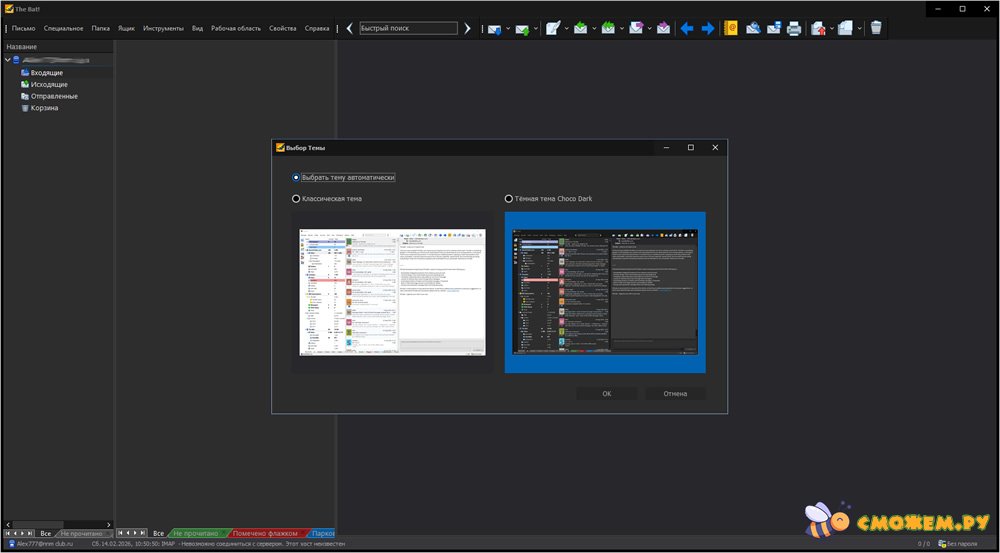Click the blue right arrow icon
The height and width of the screenshot is (553, 1000).
708,28
